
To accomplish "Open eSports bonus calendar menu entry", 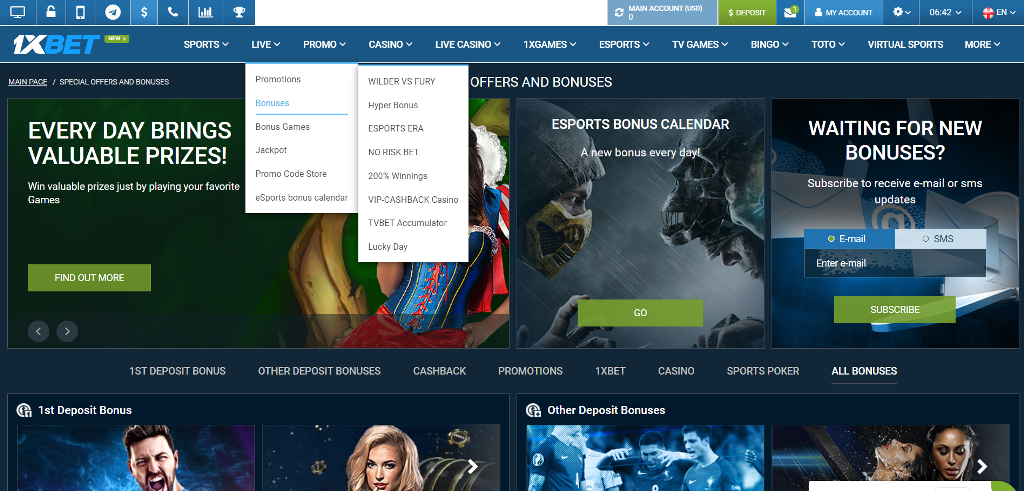I will [302, 197].
